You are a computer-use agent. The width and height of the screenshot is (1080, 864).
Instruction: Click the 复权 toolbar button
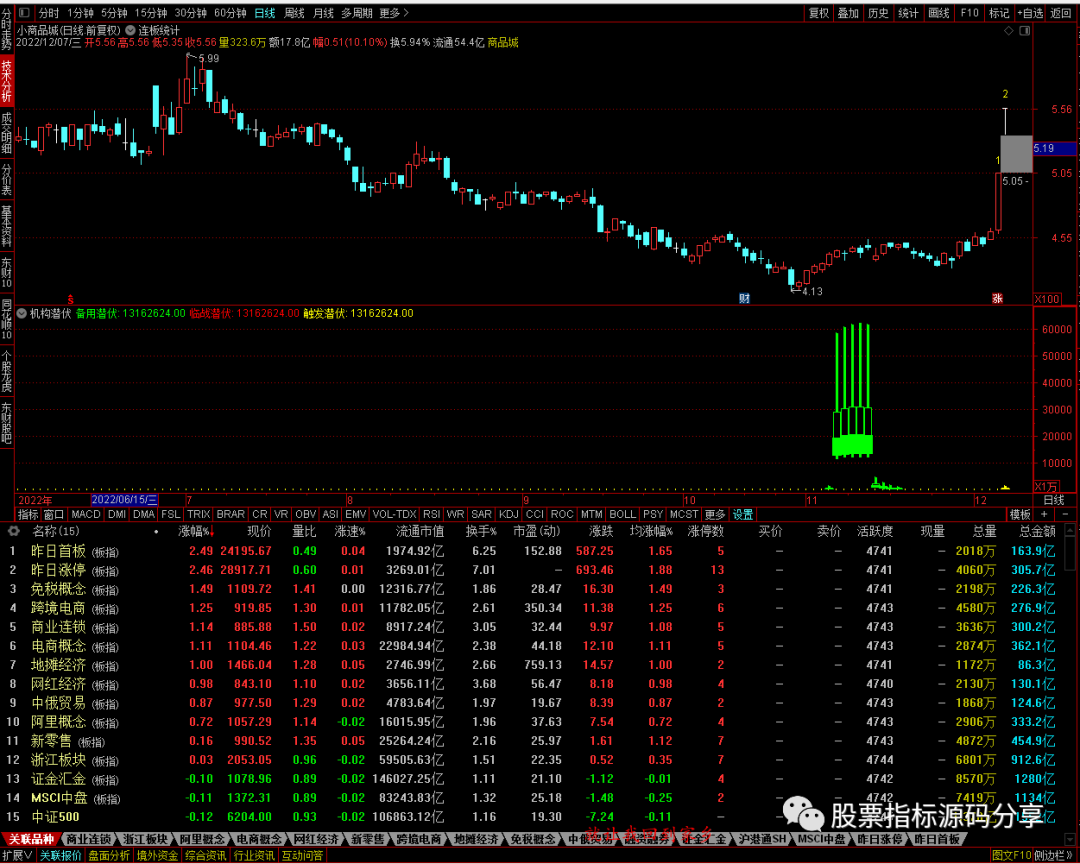(x=818, y=13)
